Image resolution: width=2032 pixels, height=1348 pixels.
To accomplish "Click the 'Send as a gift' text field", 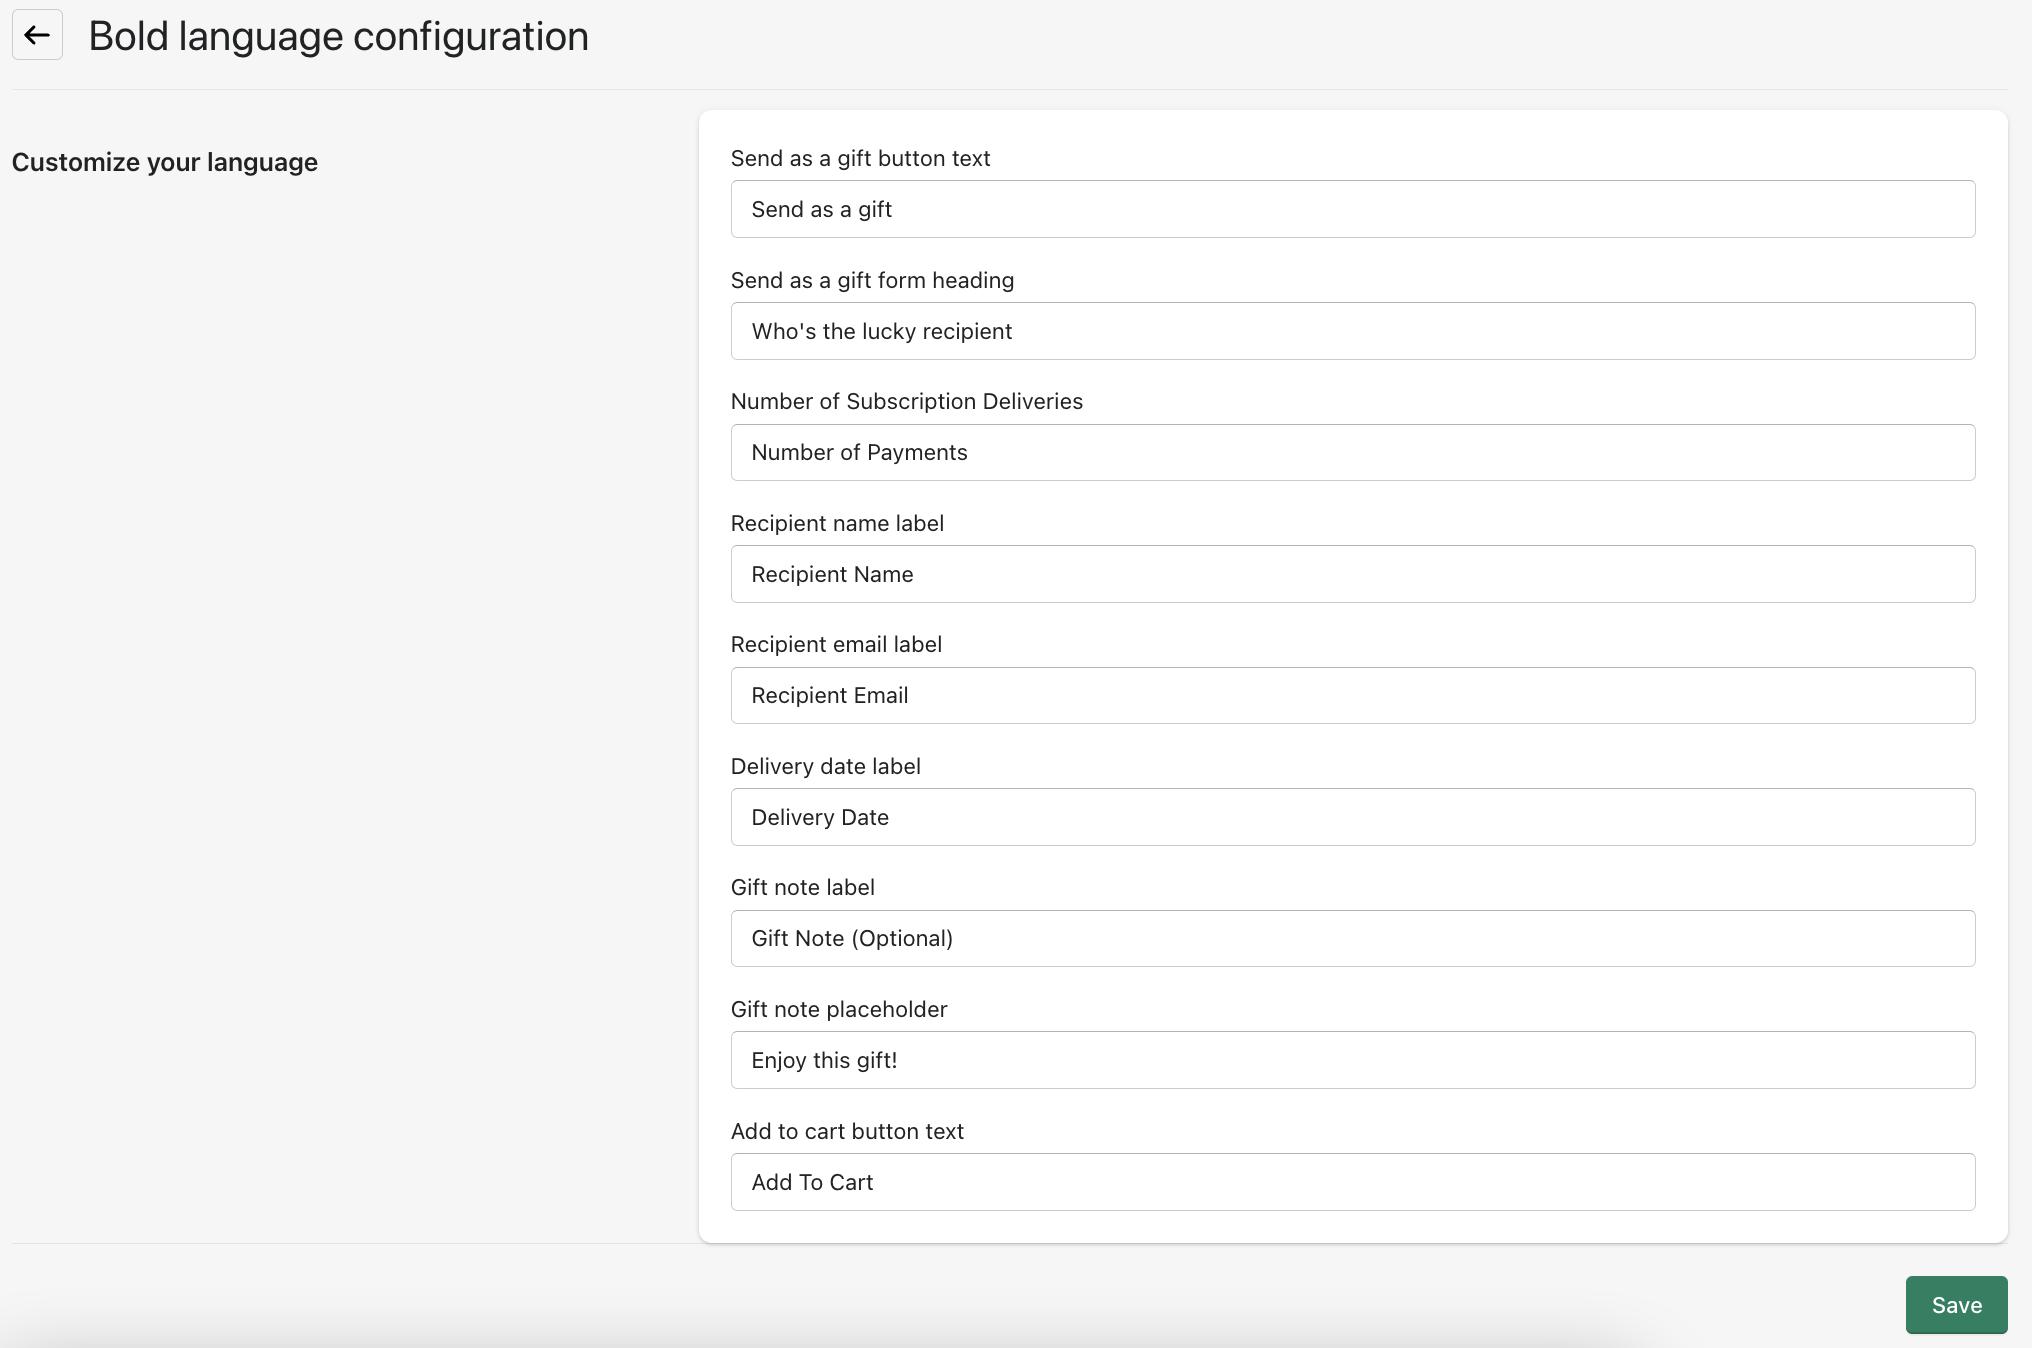I will tap(1352, 209).
